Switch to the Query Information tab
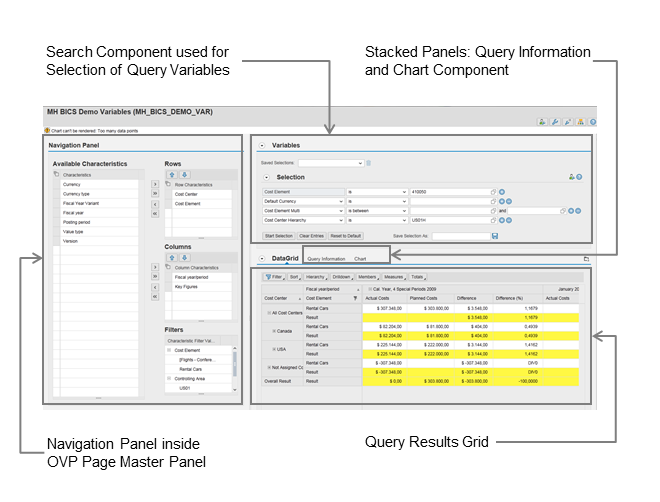Image resolution: width=660 pixels, height=502 pixels. tap(326, 259)
